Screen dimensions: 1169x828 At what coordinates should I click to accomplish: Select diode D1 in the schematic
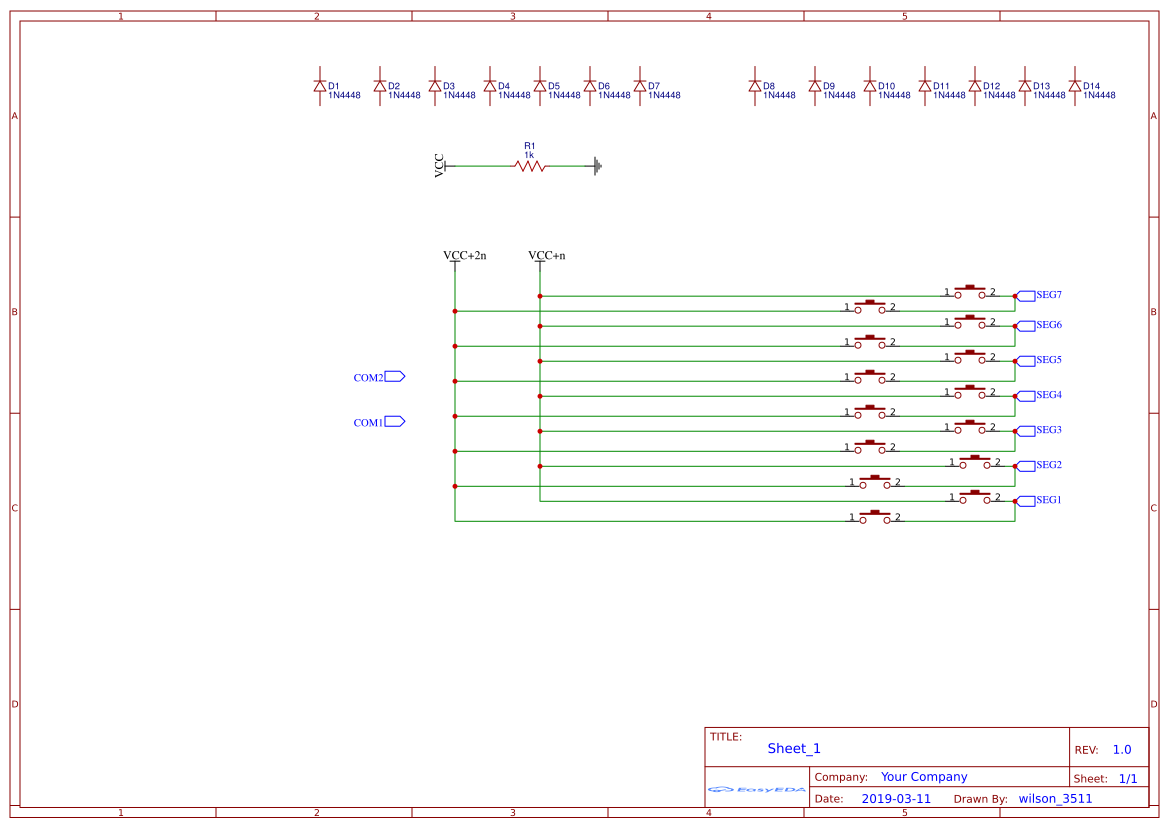click(x=319, y=87)
